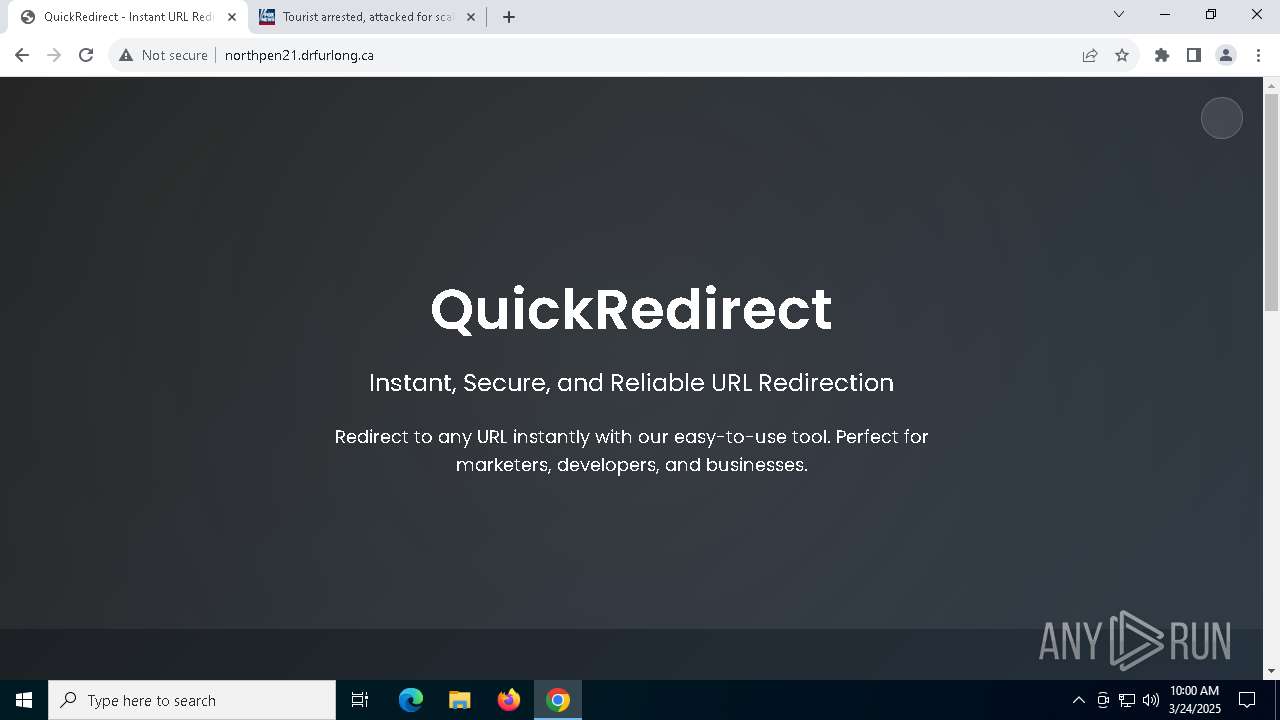This screenshot has height=720, width=1280.
Task: Share this page via share icon
Action: (1090, 55)
